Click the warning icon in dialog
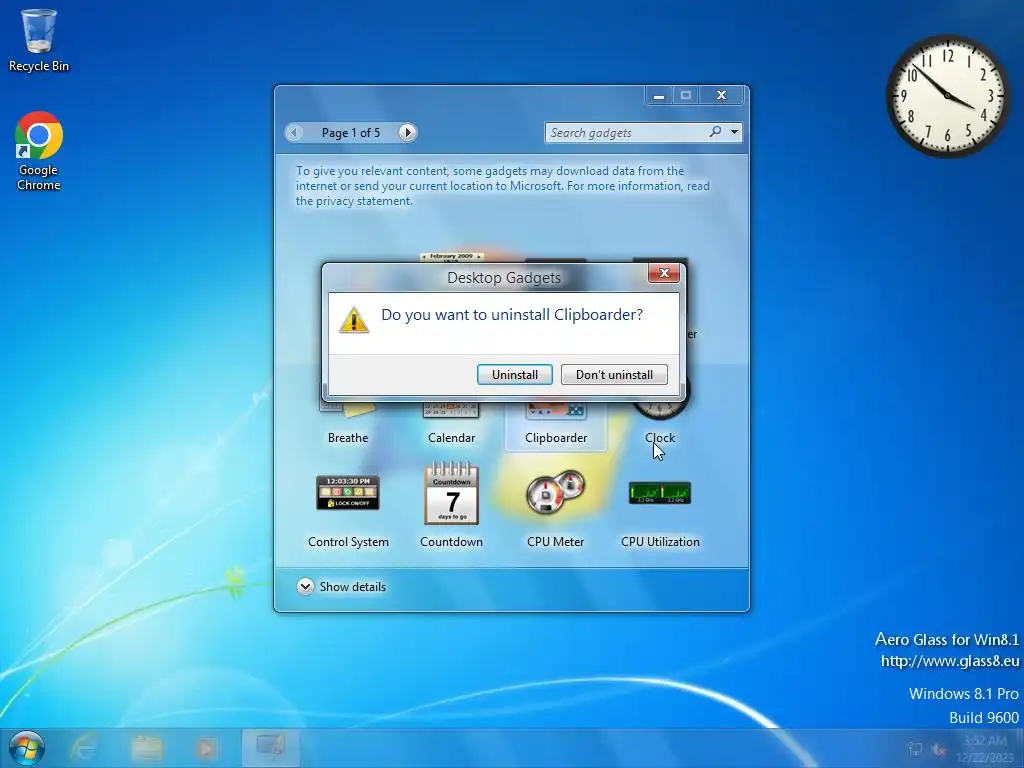The height and width of the screenshot is (768, 1024). (x=354, y=320)
